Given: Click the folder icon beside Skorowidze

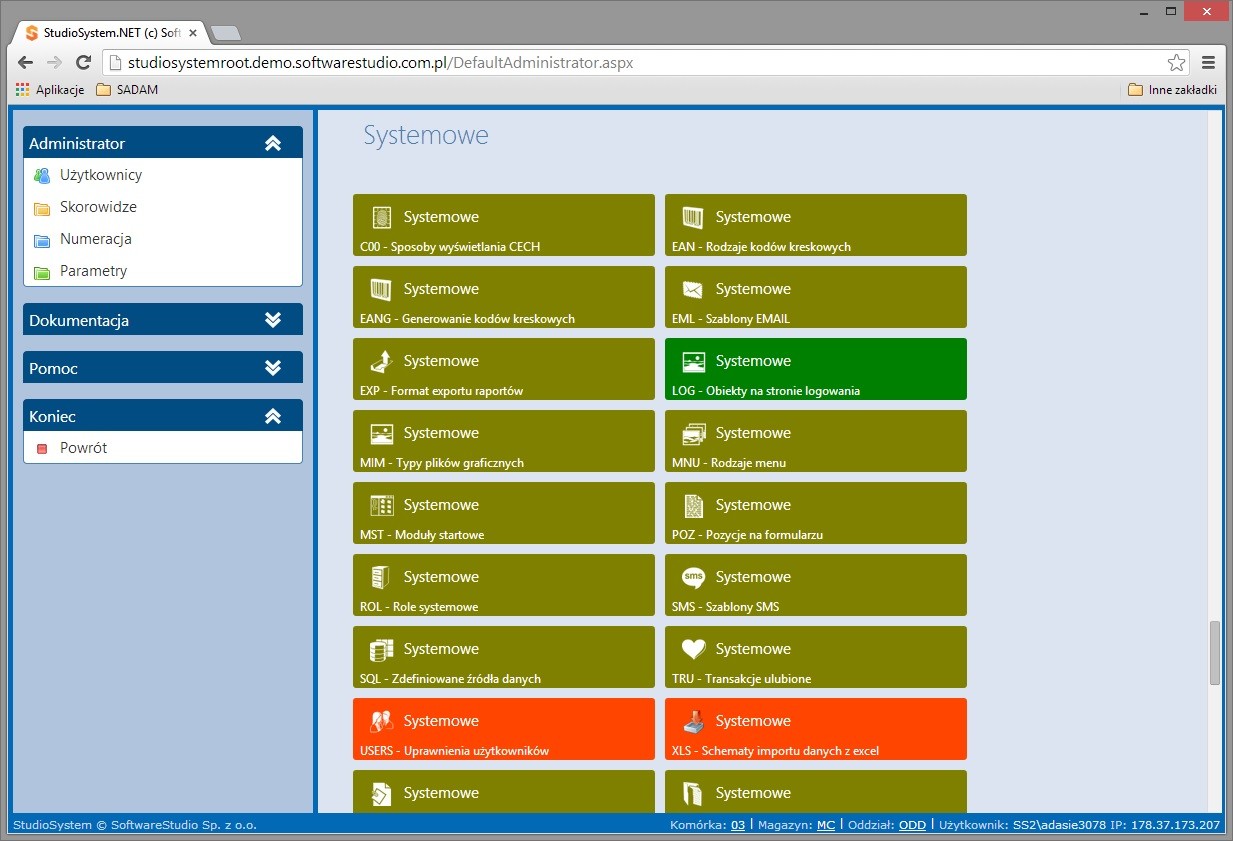Looking at the screenshot, I should tap(41, 208).
